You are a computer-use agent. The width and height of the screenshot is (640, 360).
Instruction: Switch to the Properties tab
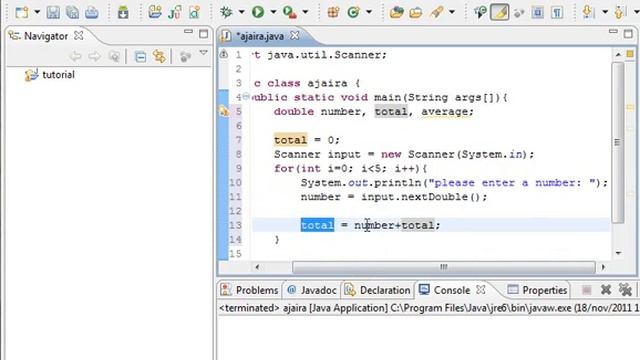click(x=537, y=290)
